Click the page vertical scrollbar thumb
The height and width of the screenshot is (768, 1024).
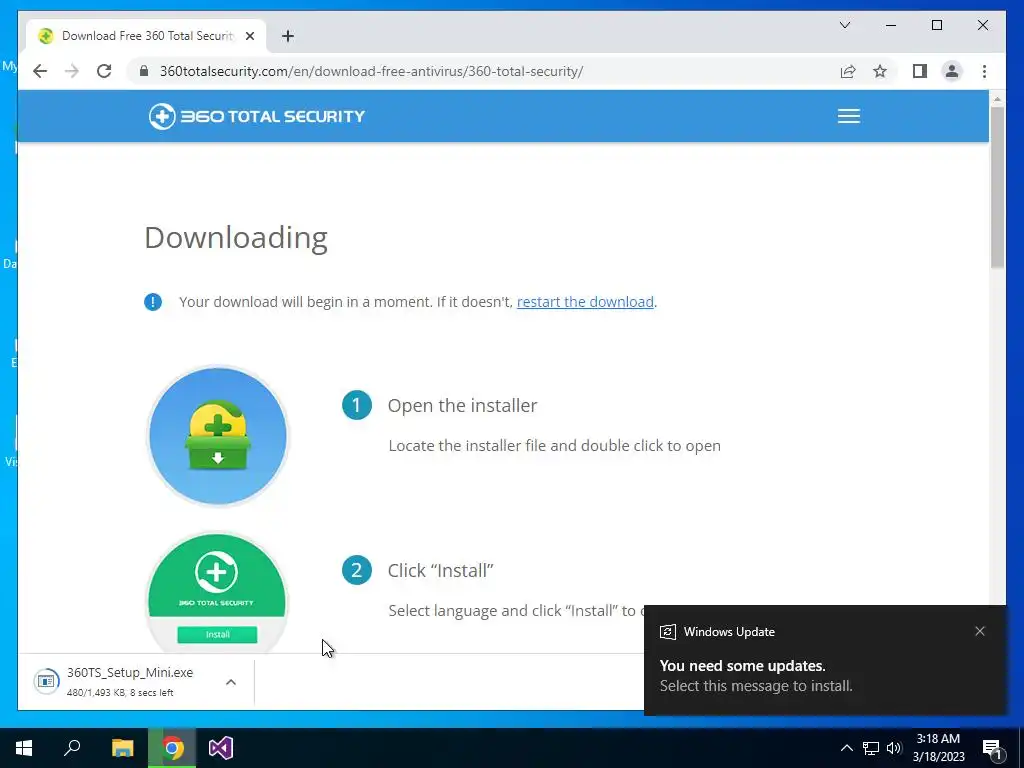[997, 187]
